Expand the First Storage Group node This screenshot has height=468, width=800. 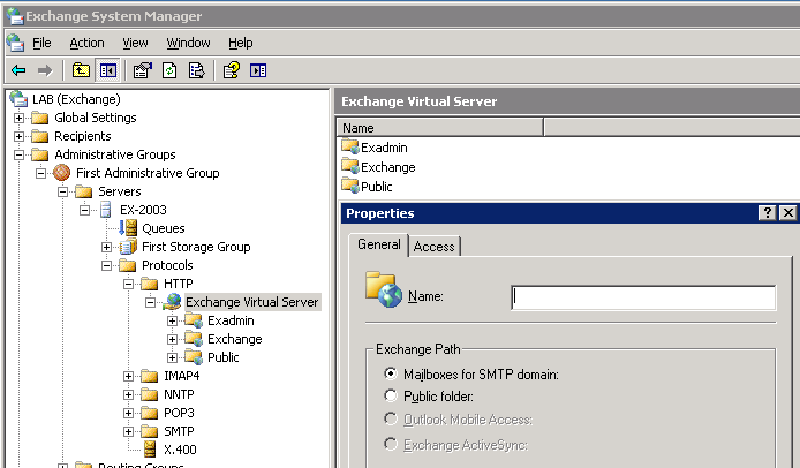pyautogui.click(x=106, y=247)
